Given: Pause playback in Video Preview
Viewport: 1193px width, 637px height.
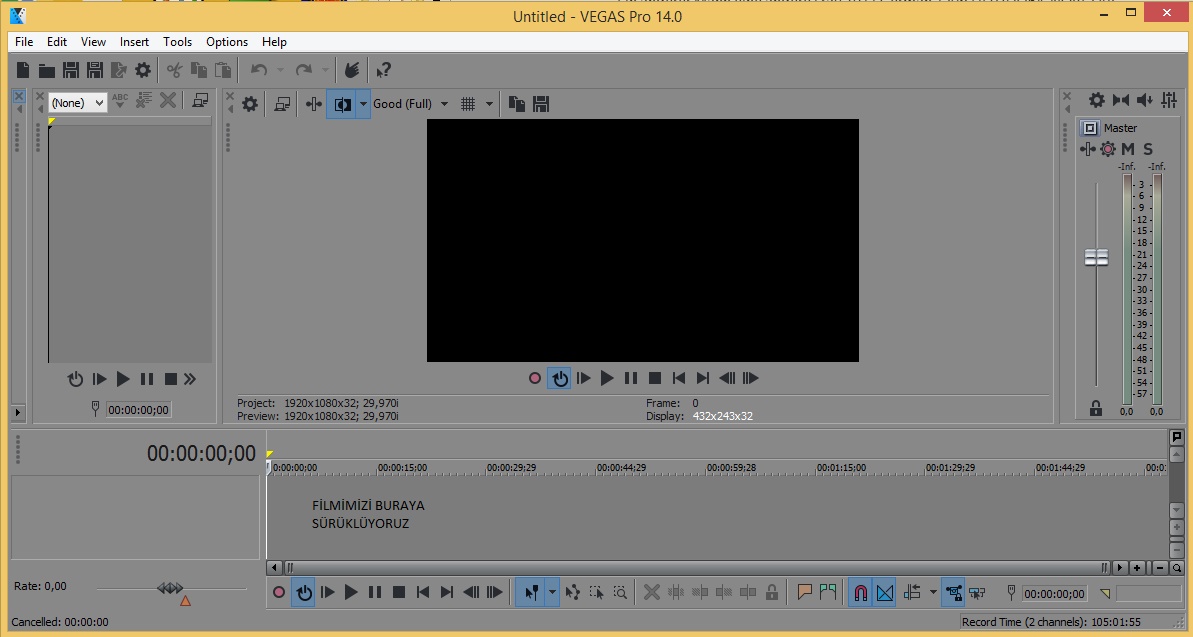Looking at the screenshot, I should point(631,378).
